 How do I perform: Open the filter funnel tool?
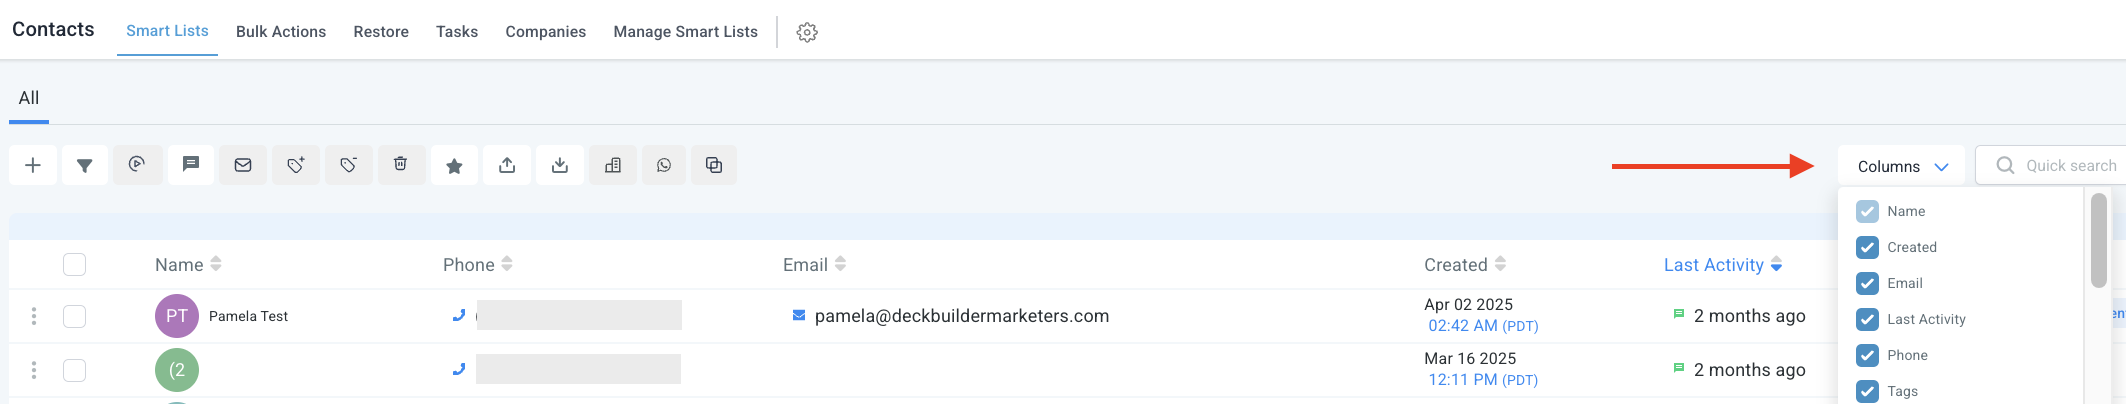pos(85,166)
